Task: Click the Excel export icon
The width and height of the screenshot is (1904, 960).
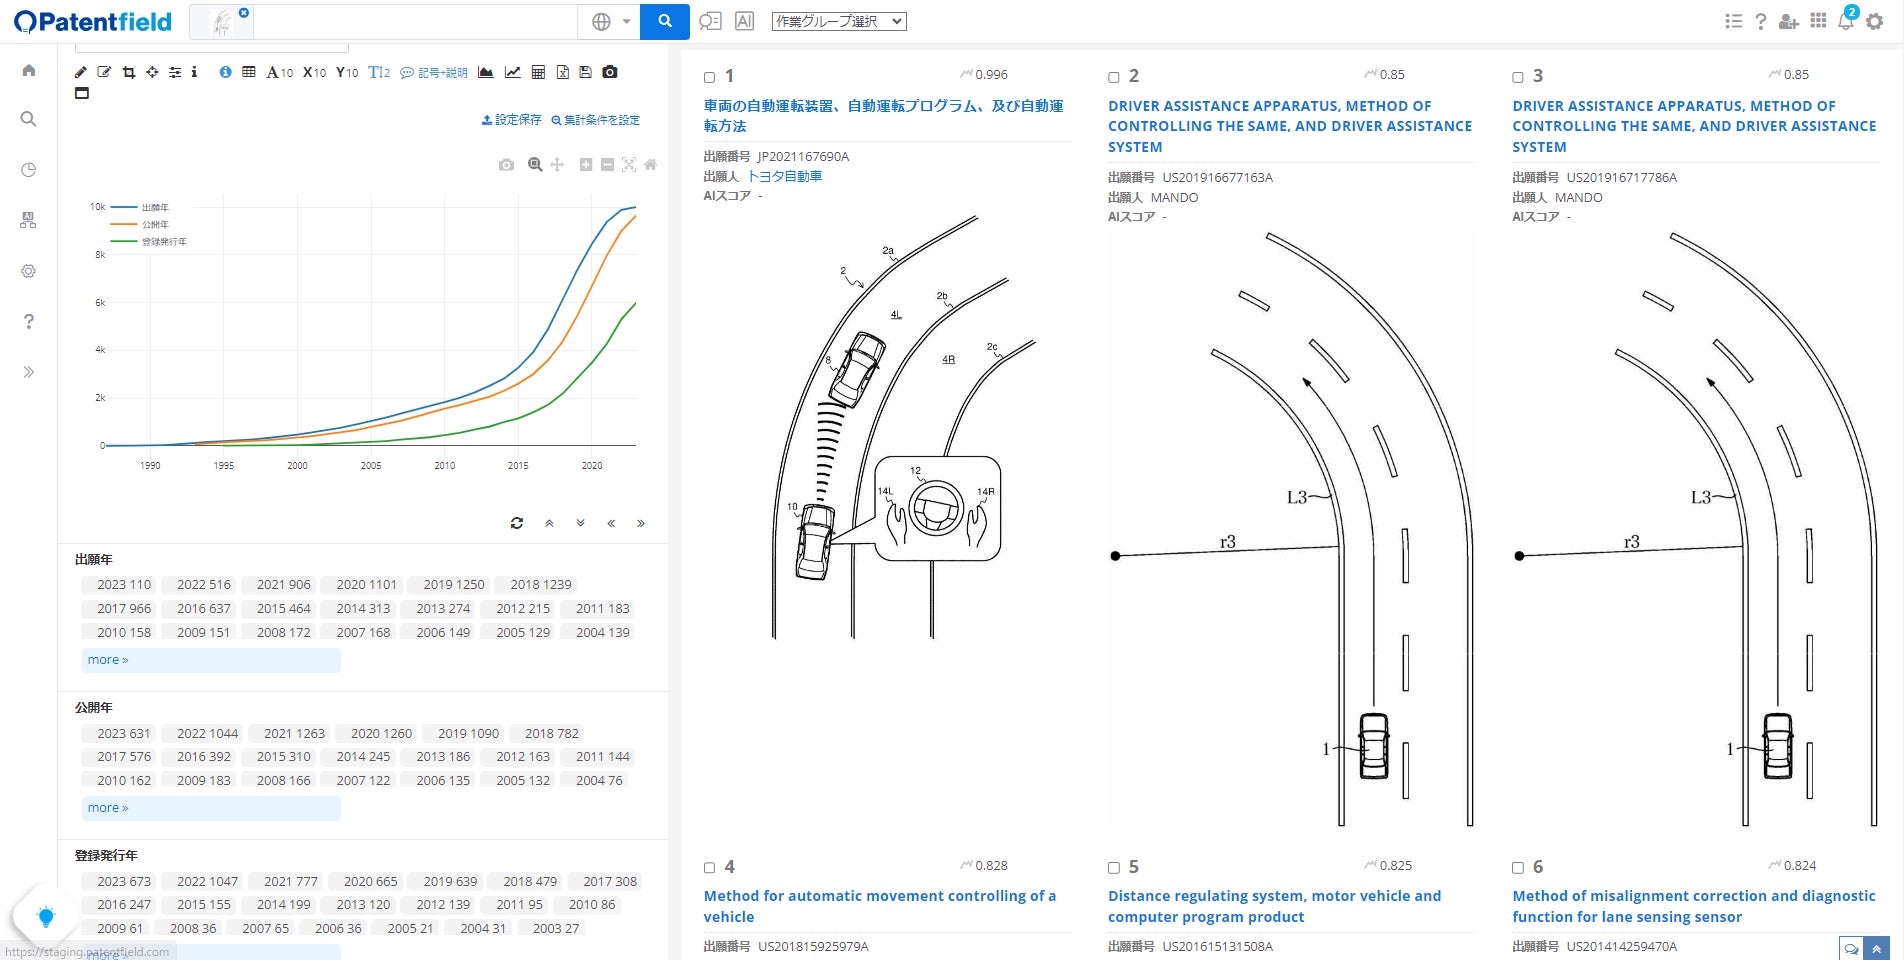Action: (563, 72)
